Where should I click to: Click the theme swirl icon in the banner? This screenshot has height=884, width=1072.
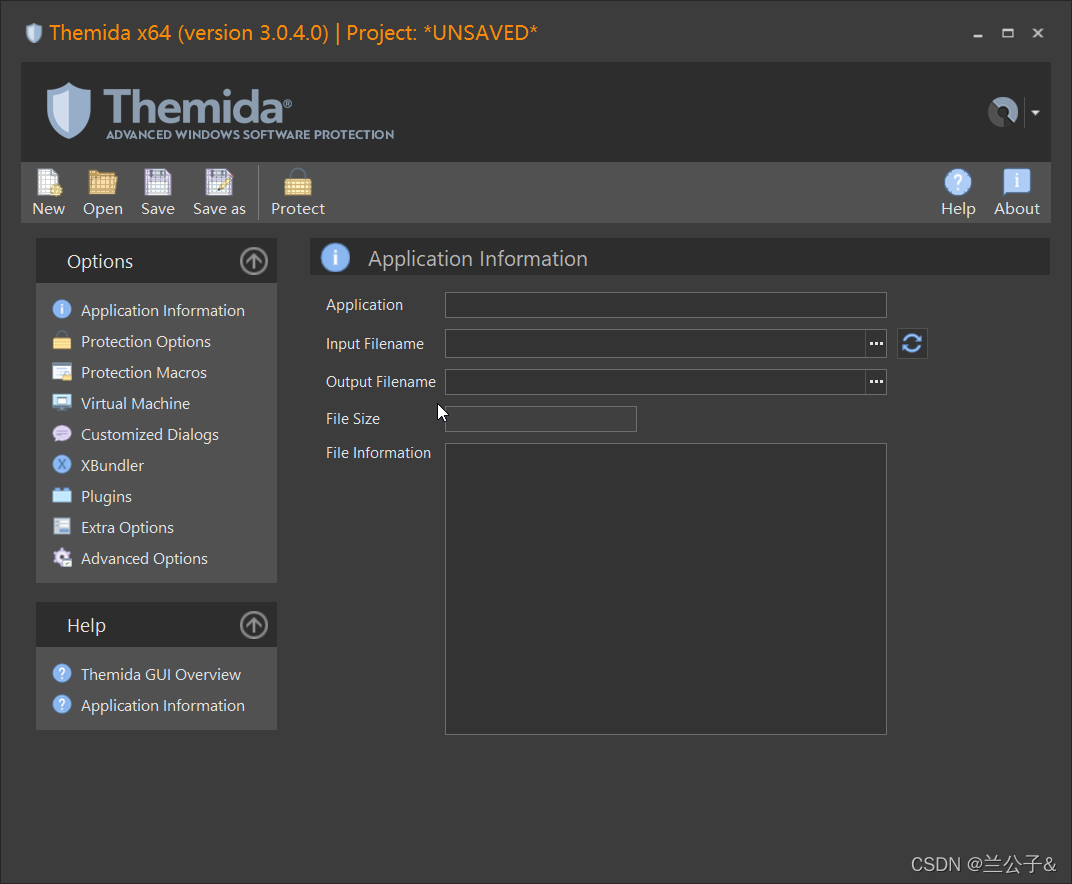coord(1003,112)
